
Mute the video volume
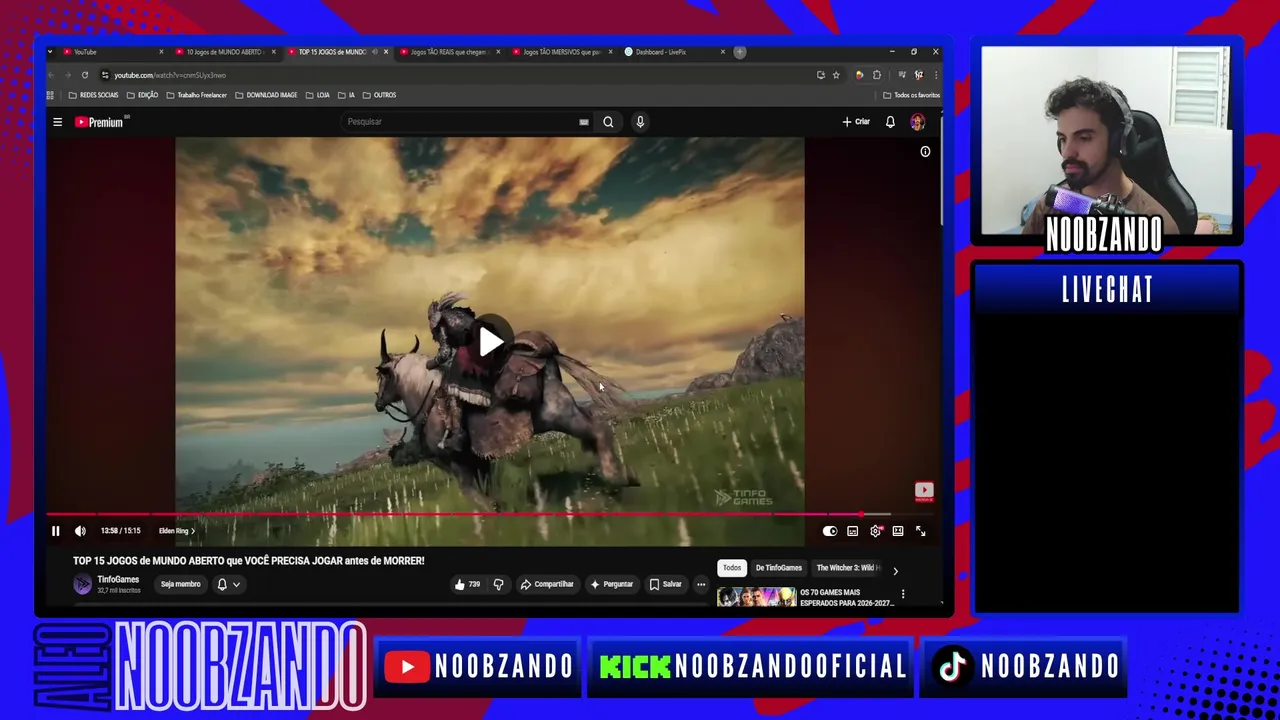(x=80, y=531)
